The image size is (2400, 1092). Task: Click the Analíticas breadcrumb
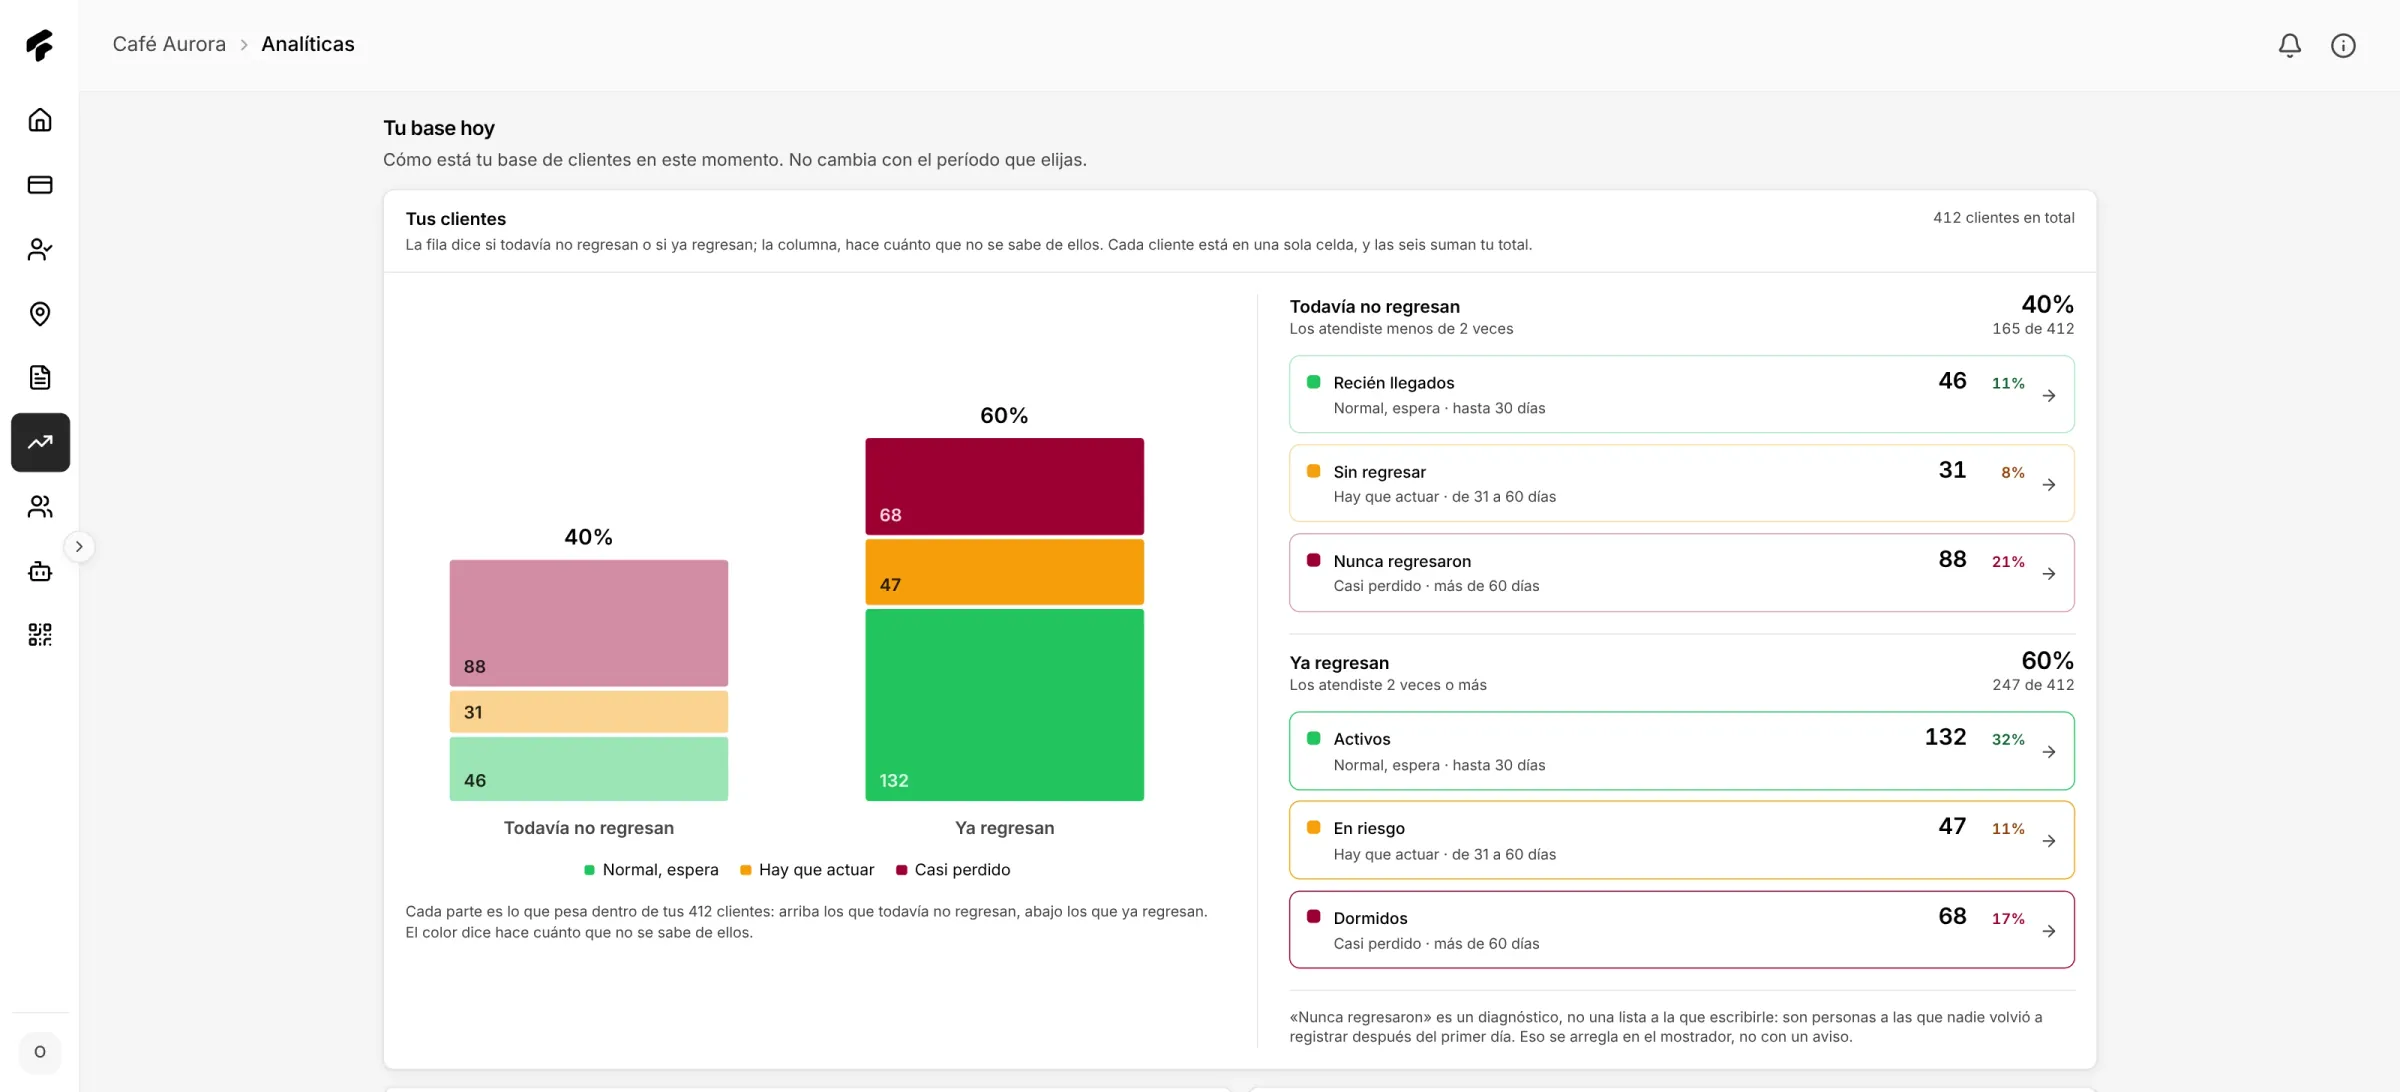pyautogui.click(x=308, y=44)
